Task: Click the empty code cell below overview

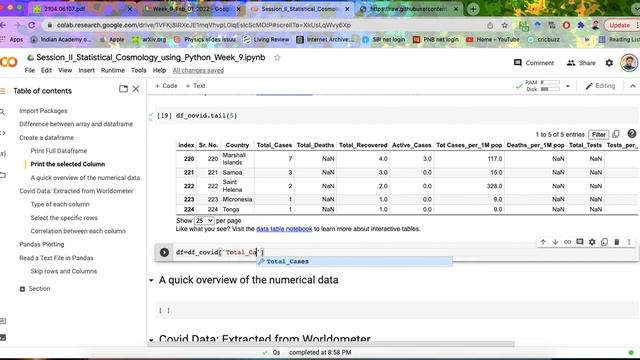Action: coord(396,311)
